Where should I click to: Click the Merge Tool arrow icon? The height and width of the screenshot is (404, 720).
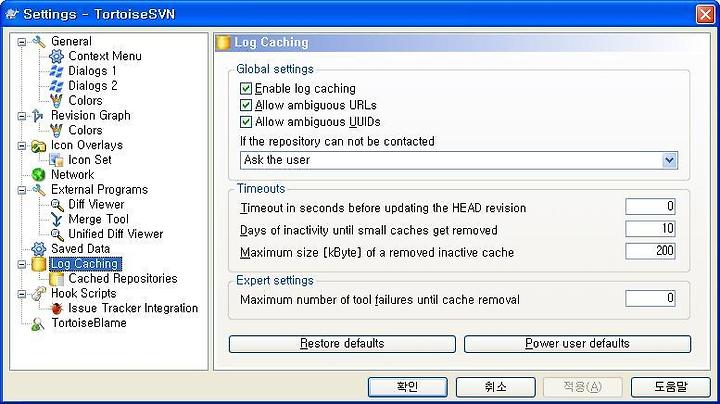click(x=56, y=219)
